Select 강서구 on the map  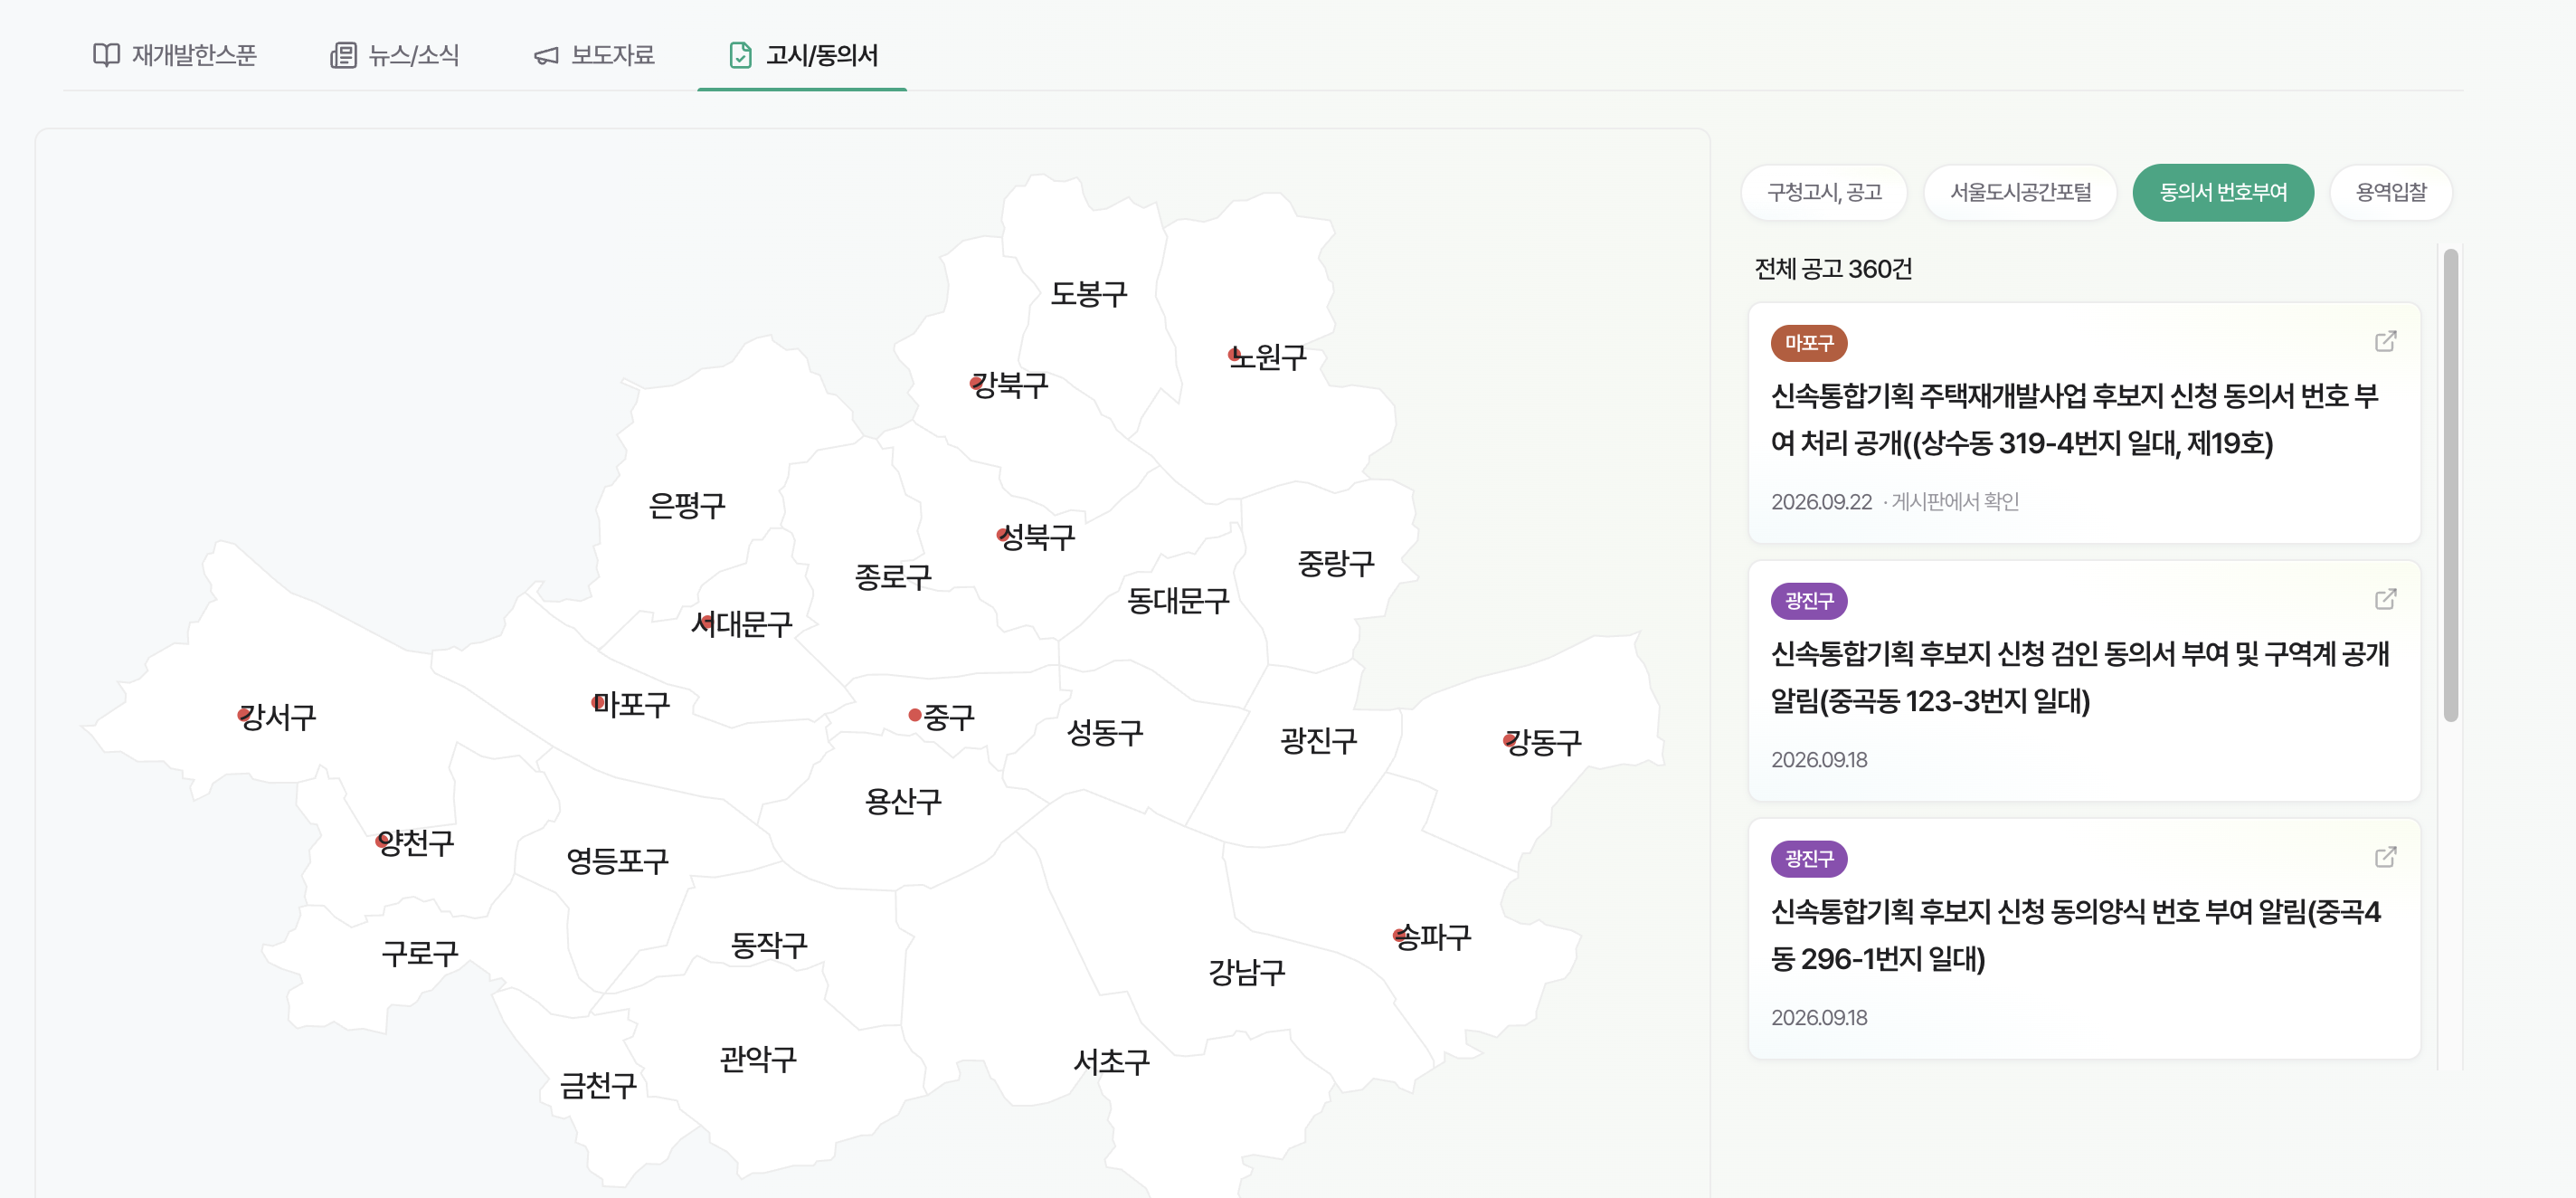click(x=277, y=716)
